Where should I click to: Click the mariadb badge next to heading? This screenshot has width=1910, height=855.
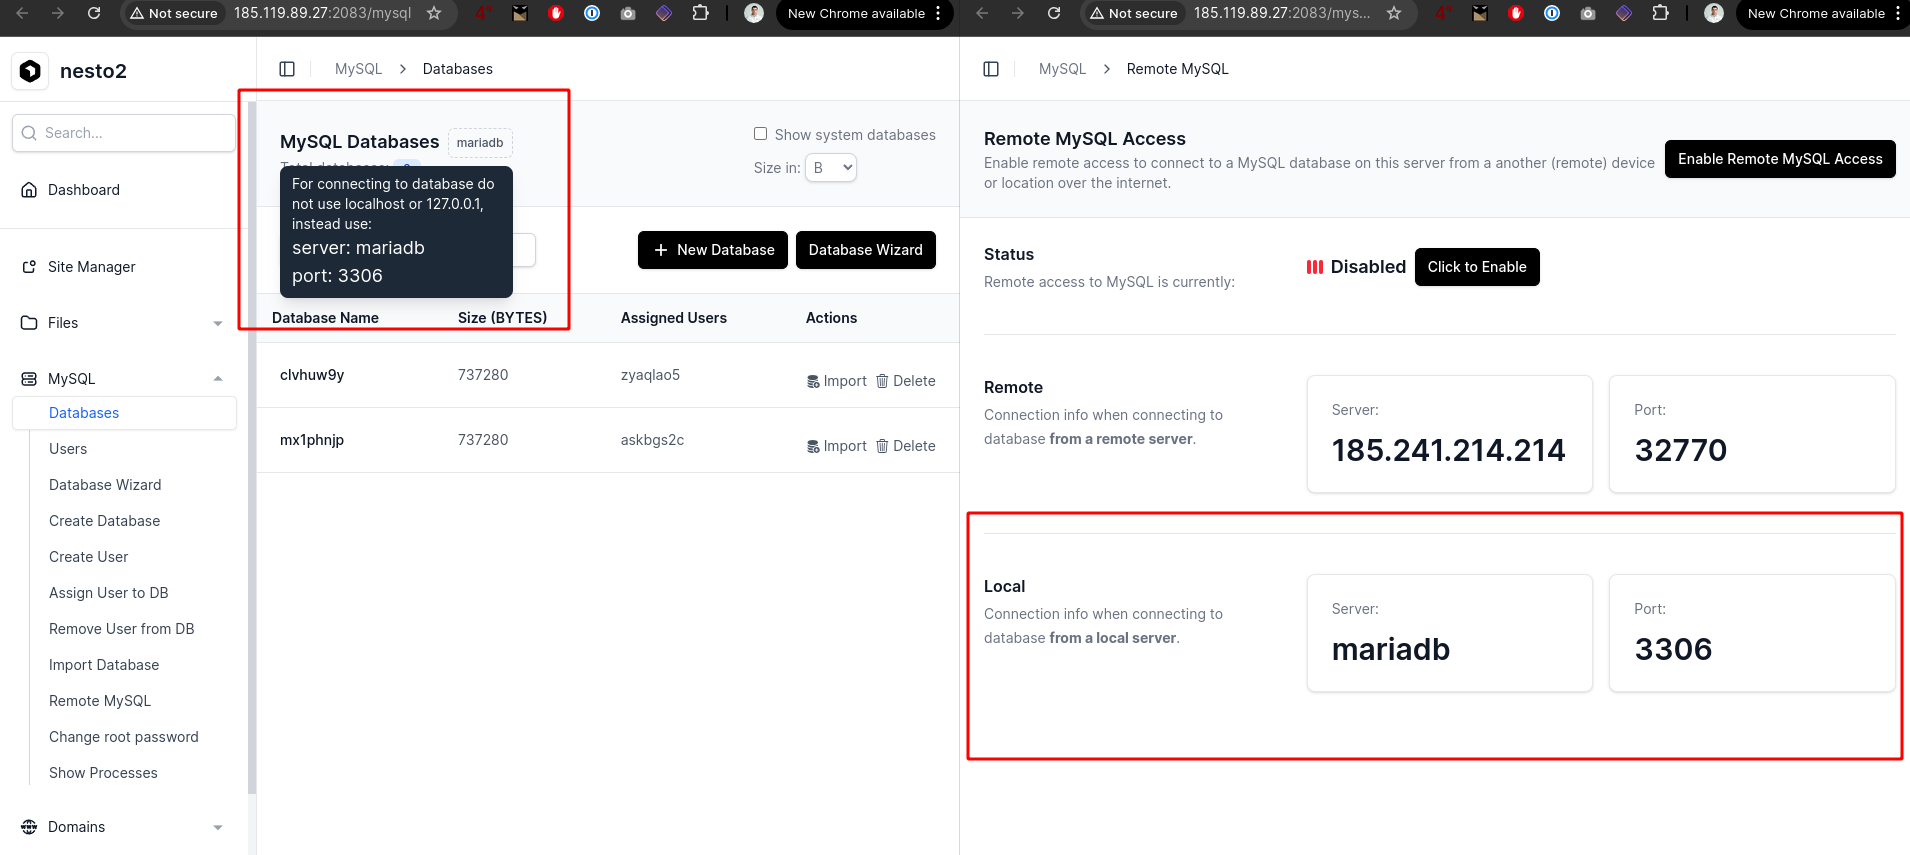coord(480,143)
